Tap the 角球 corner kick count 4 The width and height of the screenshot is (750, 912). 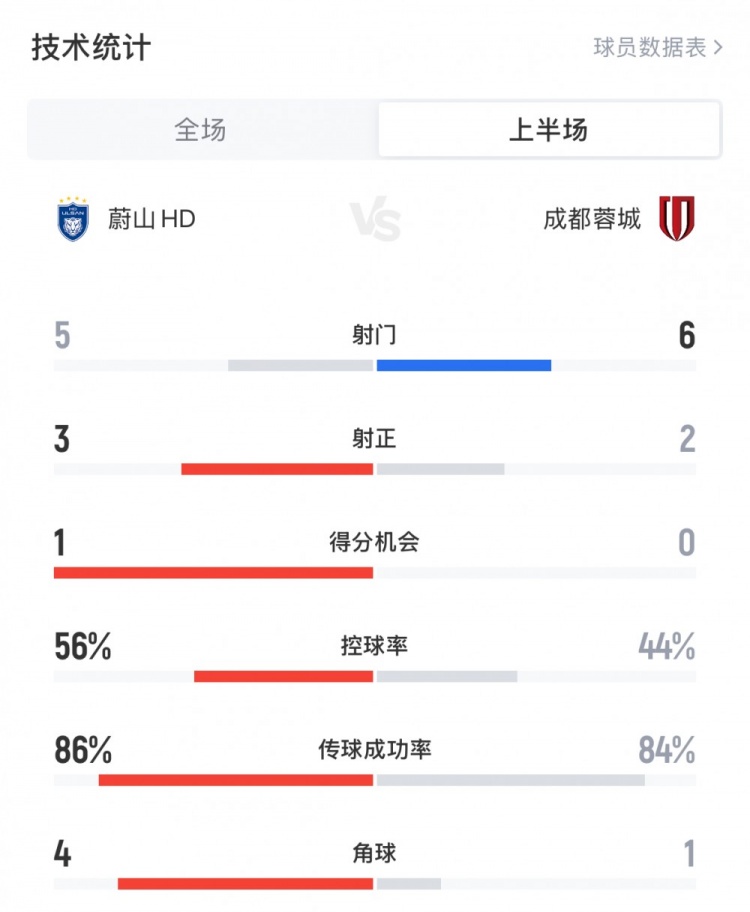click(x=62, y=850)
